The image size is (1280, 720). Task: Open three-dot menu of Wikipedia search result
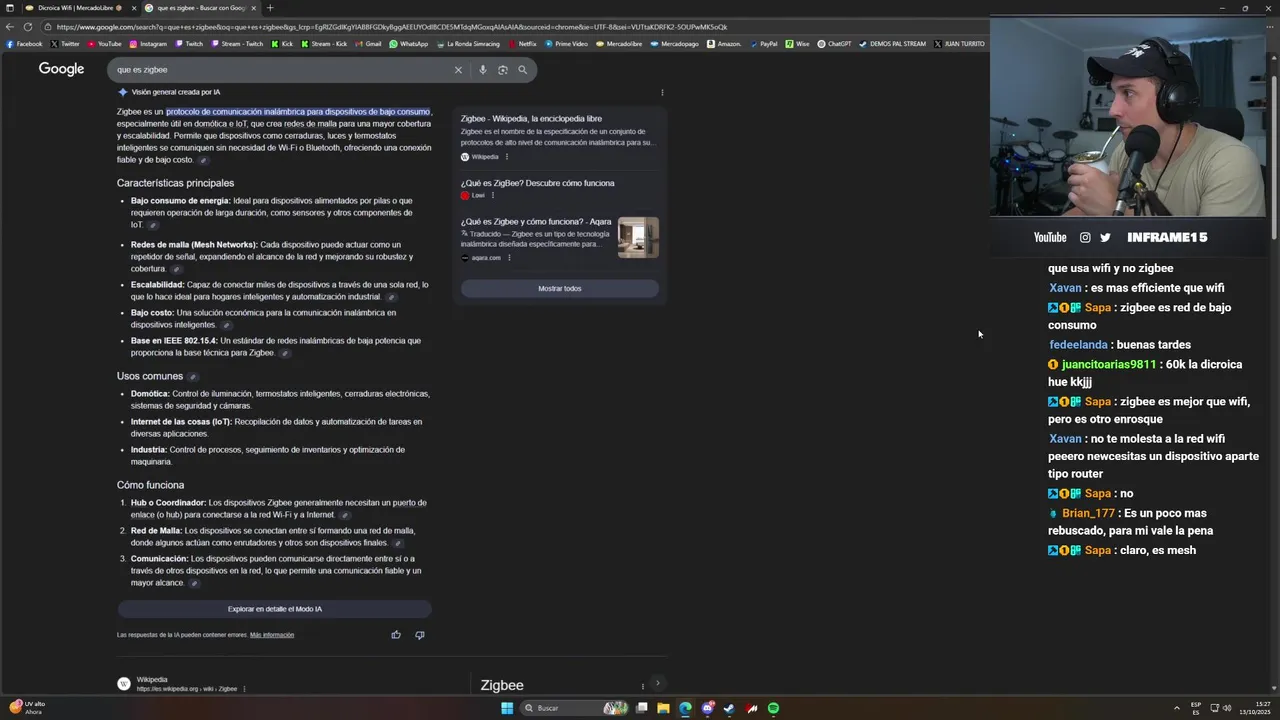click(x=244, y=689)
